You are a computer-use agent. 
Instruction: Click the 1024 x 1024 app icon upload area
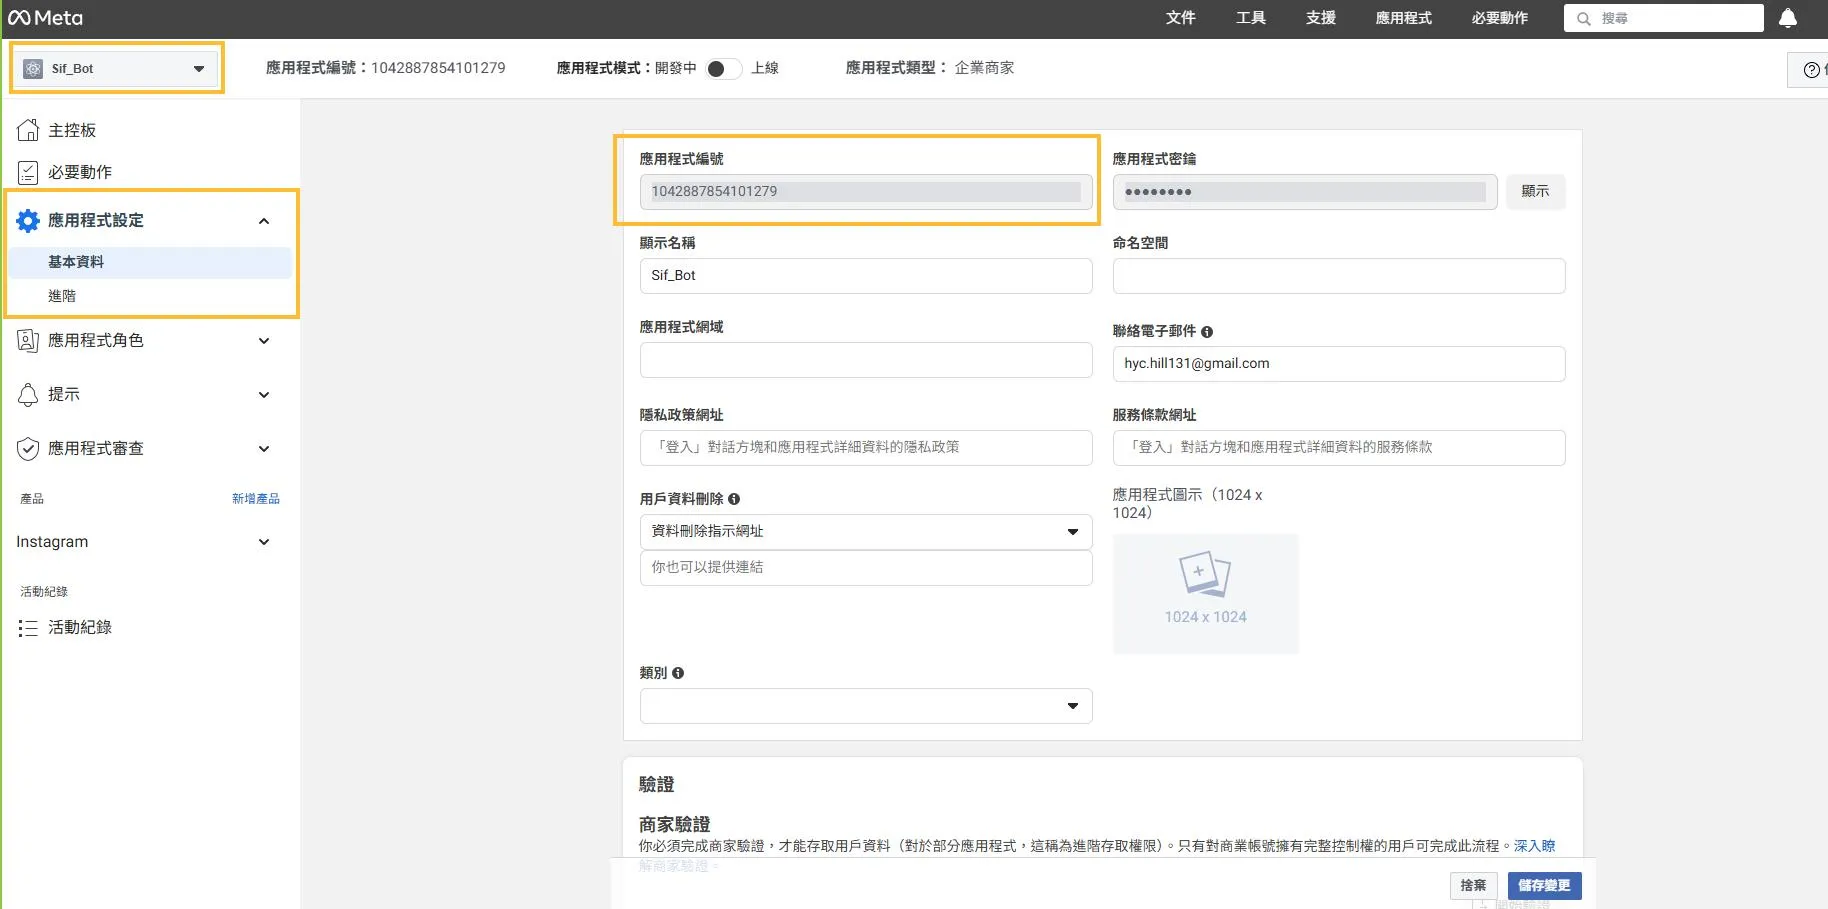click(1205, 592)
